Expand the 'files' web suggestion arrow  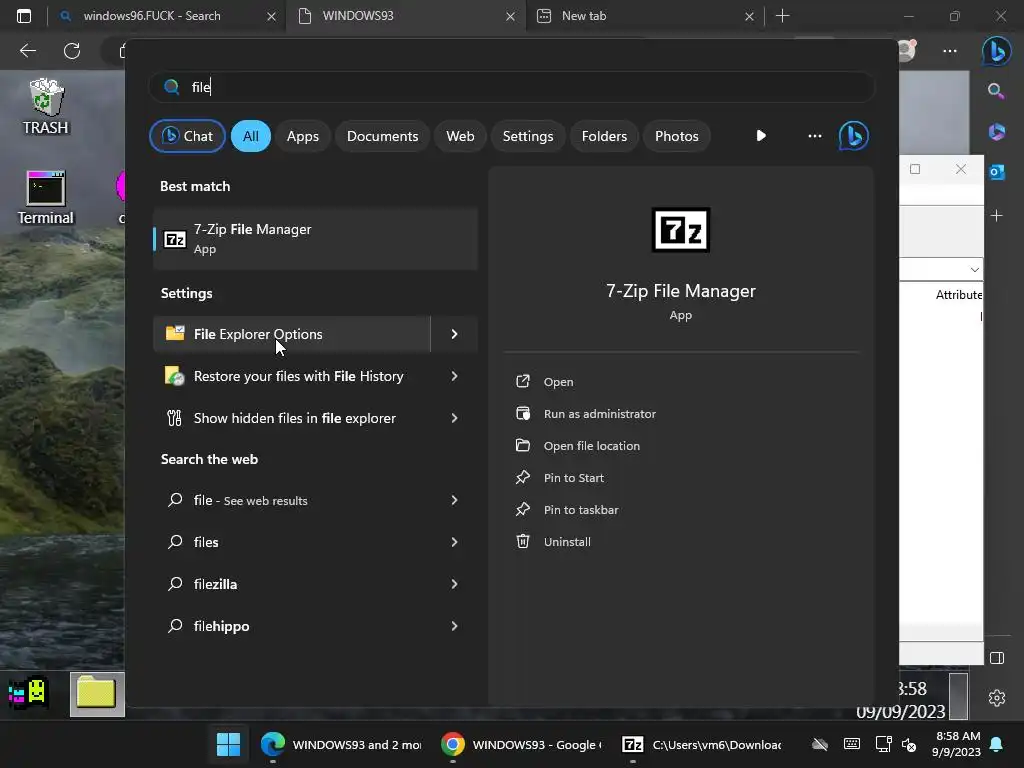[x=455, y=542]
